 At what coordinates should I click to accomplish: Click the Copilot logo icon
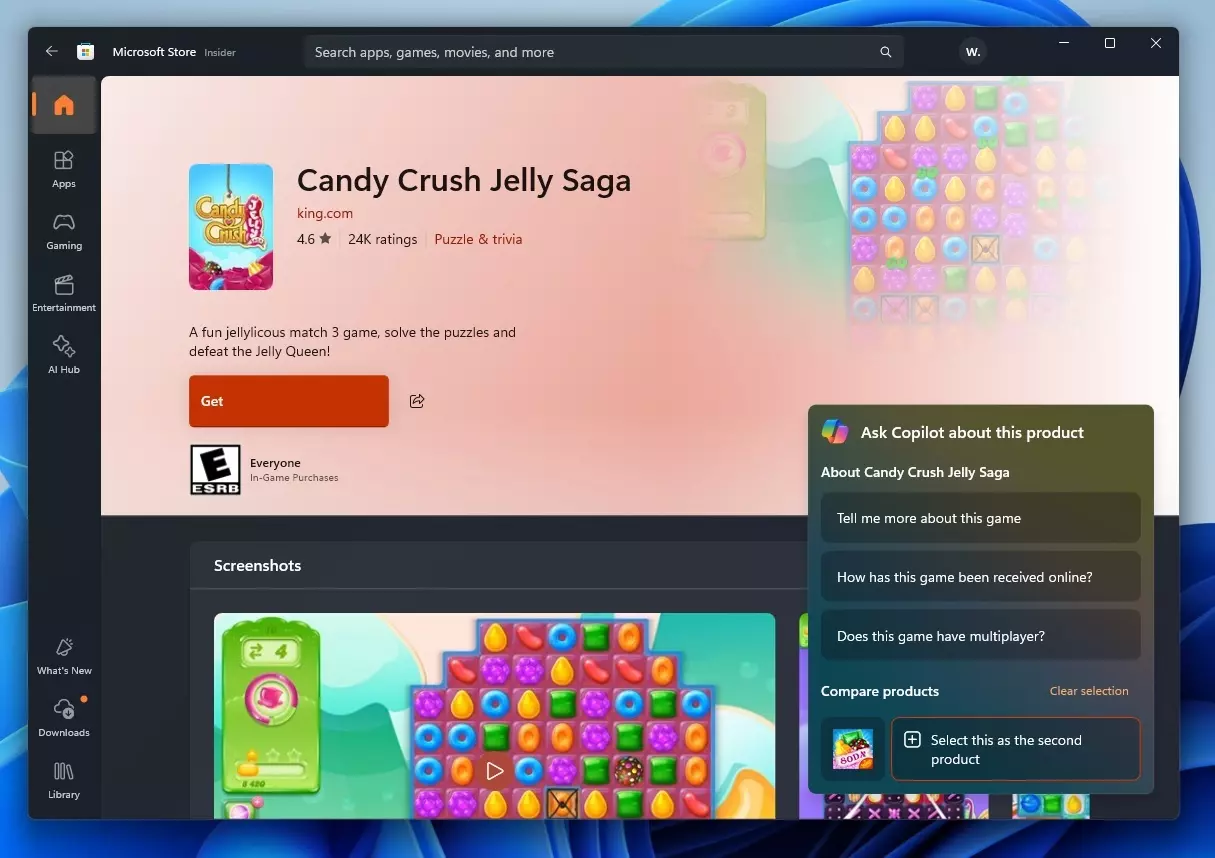pos(835,432)
